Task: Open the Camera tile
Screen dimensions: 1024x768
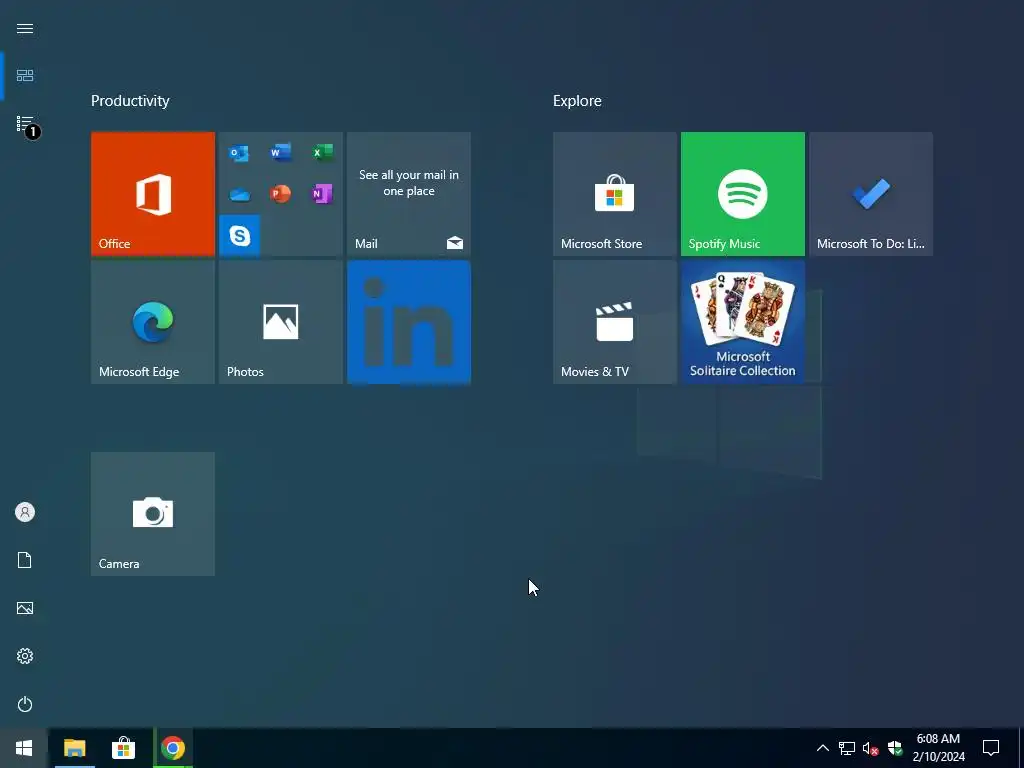Action: click(x=153, y=514)
